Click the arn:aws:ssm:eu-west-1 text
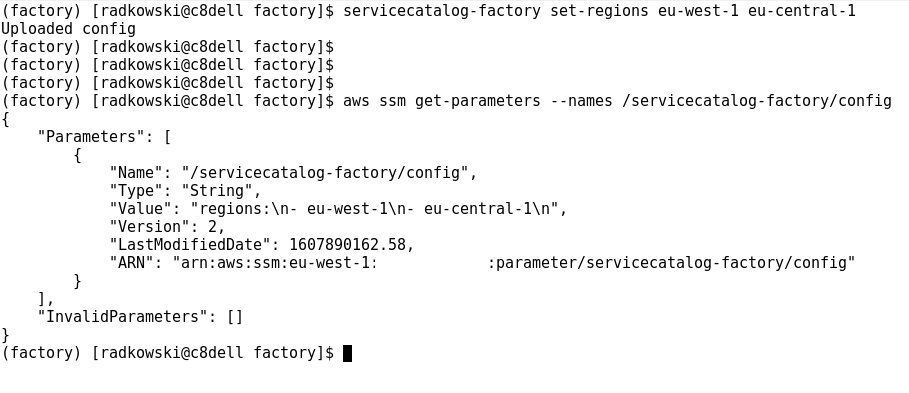 pos(275,263)
